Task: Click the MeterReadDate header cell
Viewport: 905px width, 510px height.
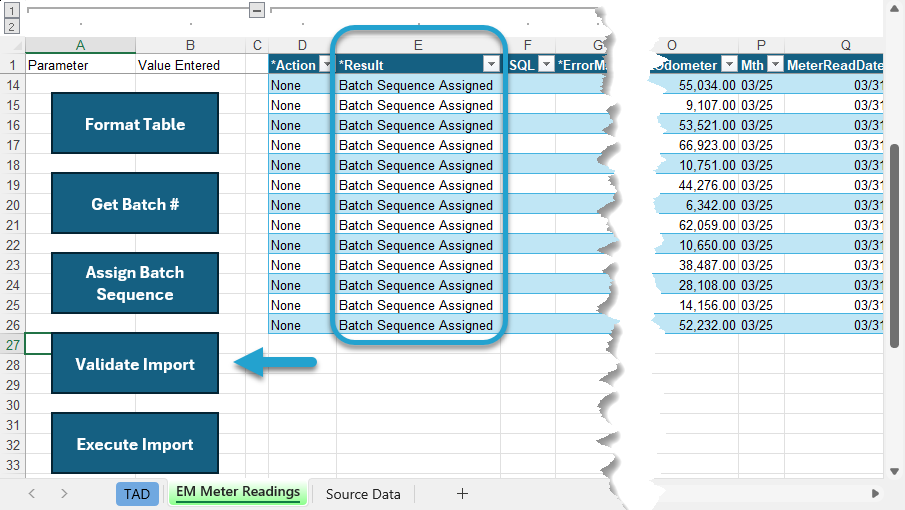Action: click(x=834, y=65)
